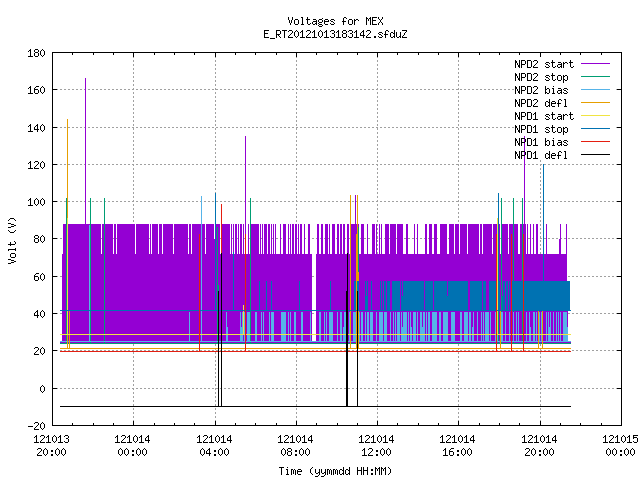Screen dimensions: 640x480
Task: Click the flat black NPD1 defl line at -10 V
Action: click(316, 407)
